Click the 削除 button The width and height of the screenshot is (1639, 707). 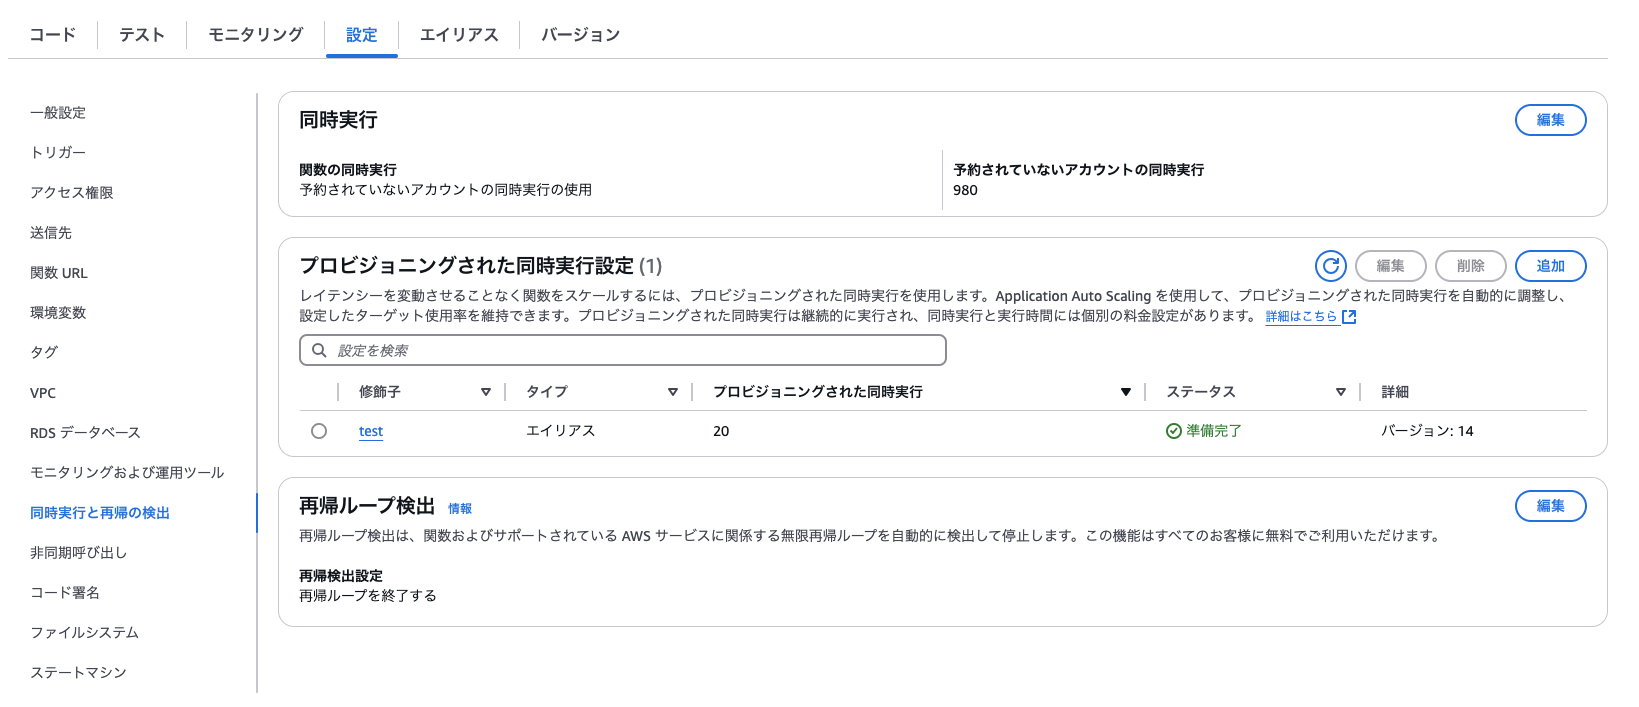click(1471, 266)
